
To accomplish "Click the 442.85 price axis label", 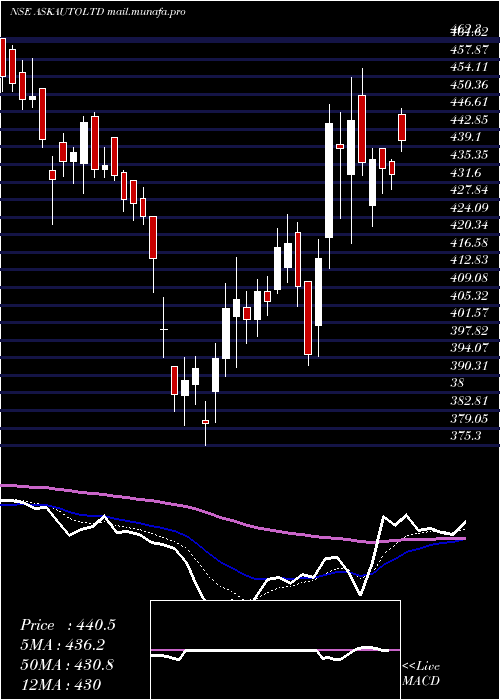I will pyautogui.click(x=470, y=120).
